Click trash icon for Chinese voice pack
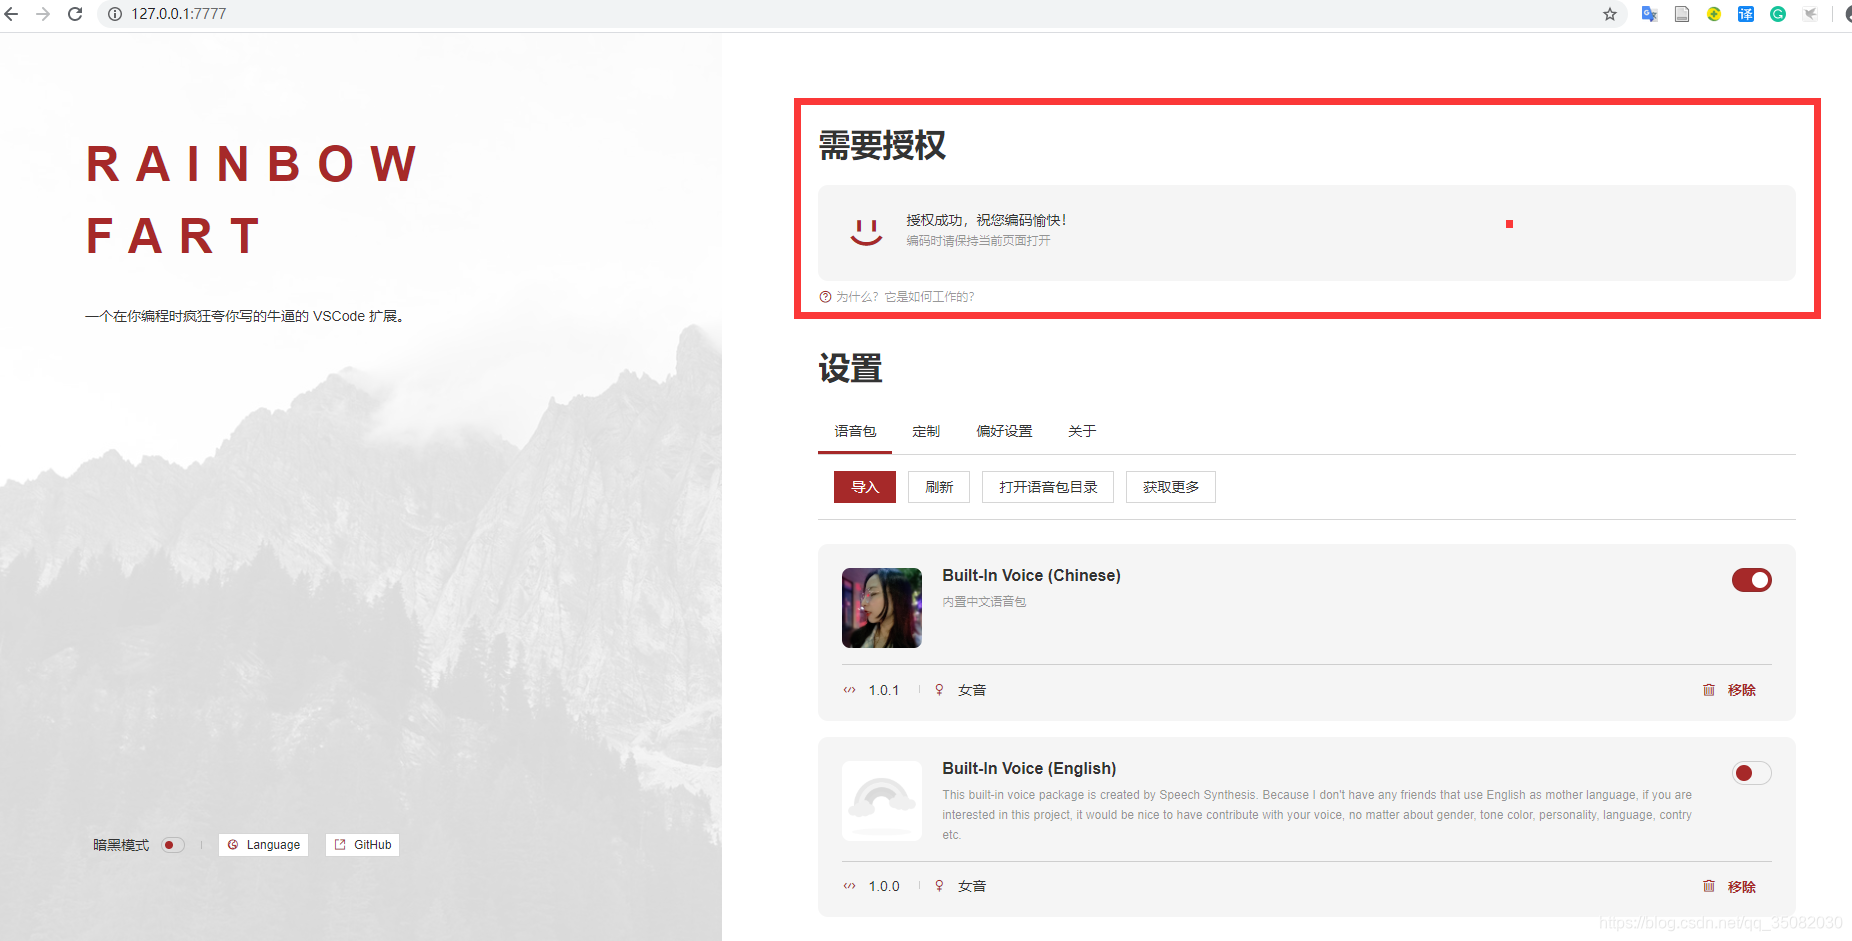This screenshot has width=1852, height=941. tap(1709, 690)
